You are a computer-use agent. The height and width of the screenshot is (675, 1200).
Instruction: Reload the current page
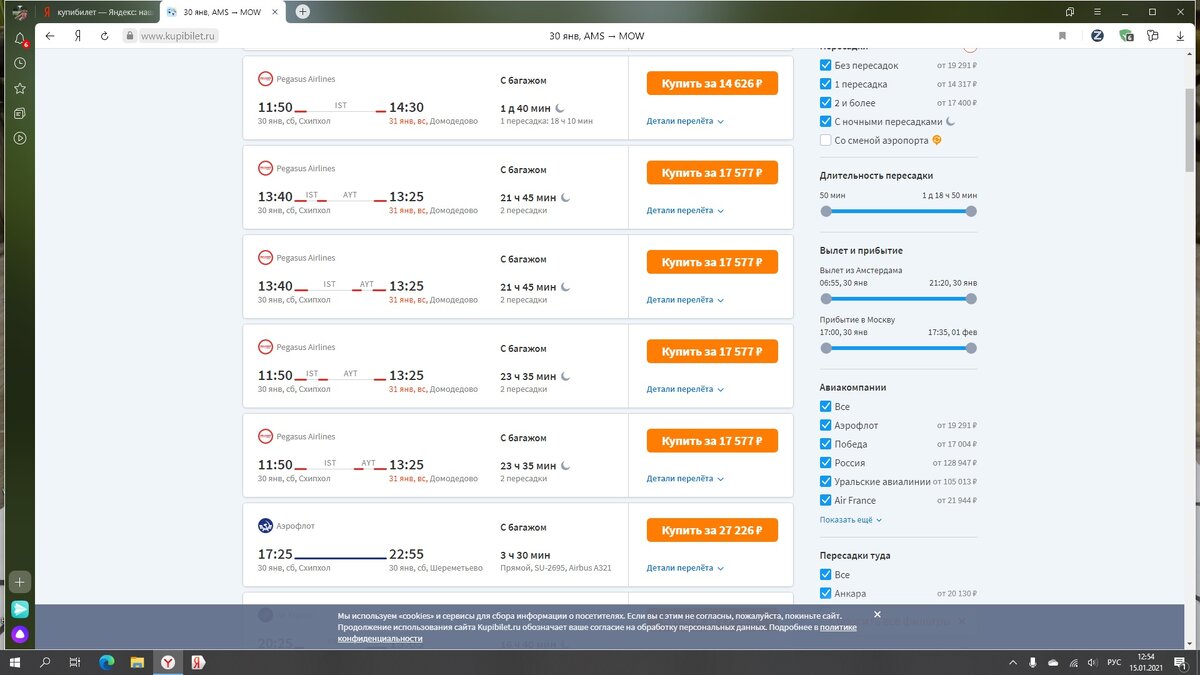(104, 35)
